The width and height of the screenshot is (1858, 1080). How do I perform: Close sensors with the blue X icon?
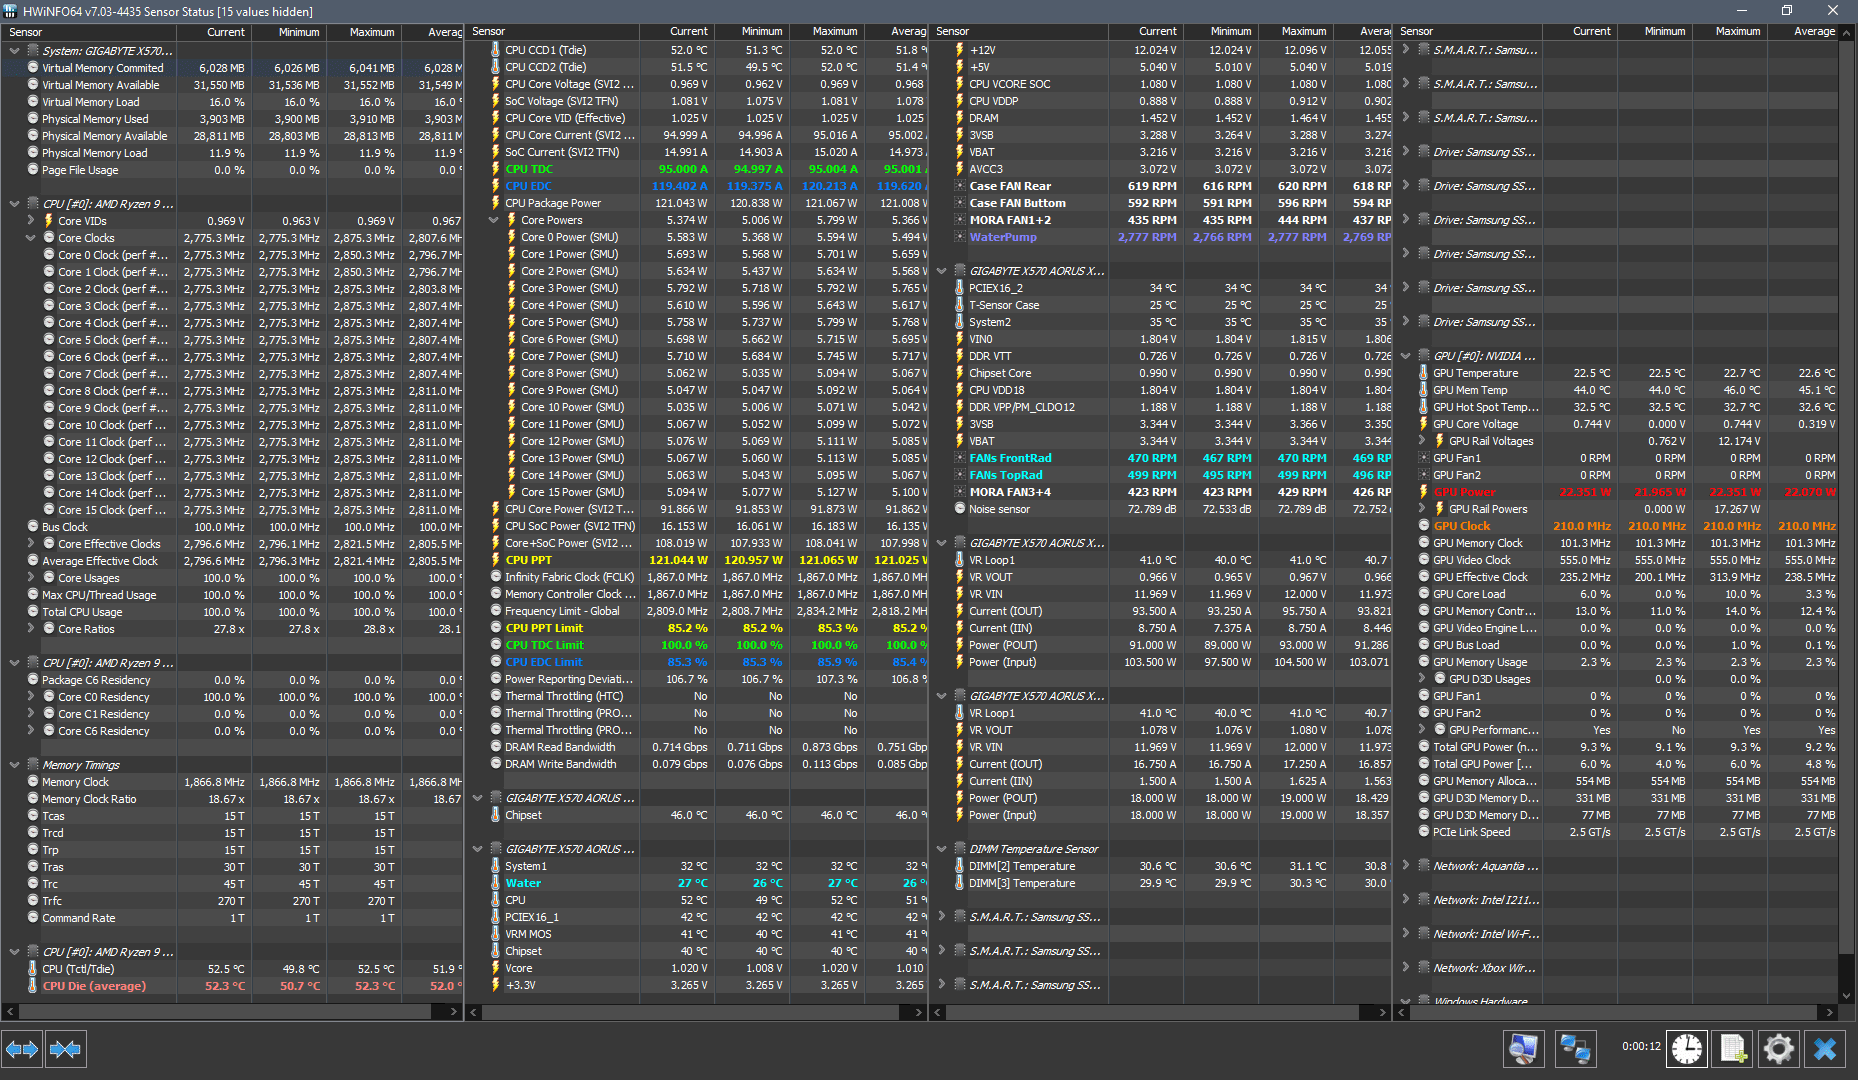point(1826,1048)
